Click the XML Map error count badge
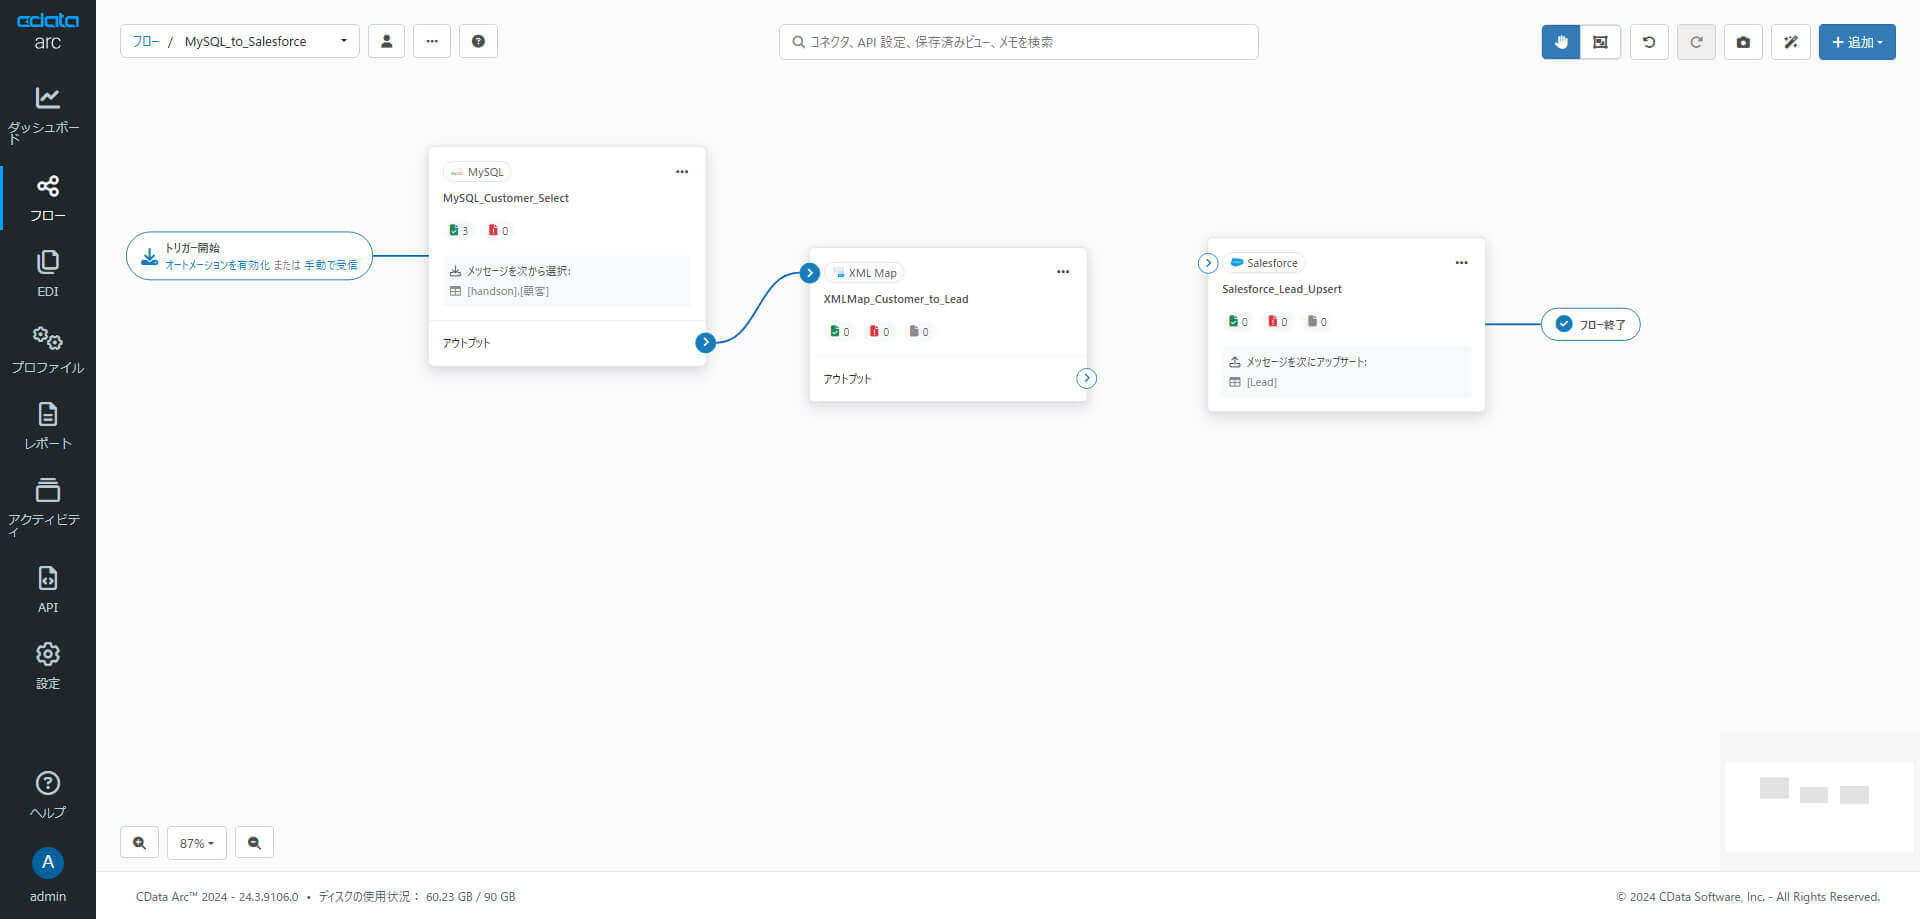 coord(880,332)
